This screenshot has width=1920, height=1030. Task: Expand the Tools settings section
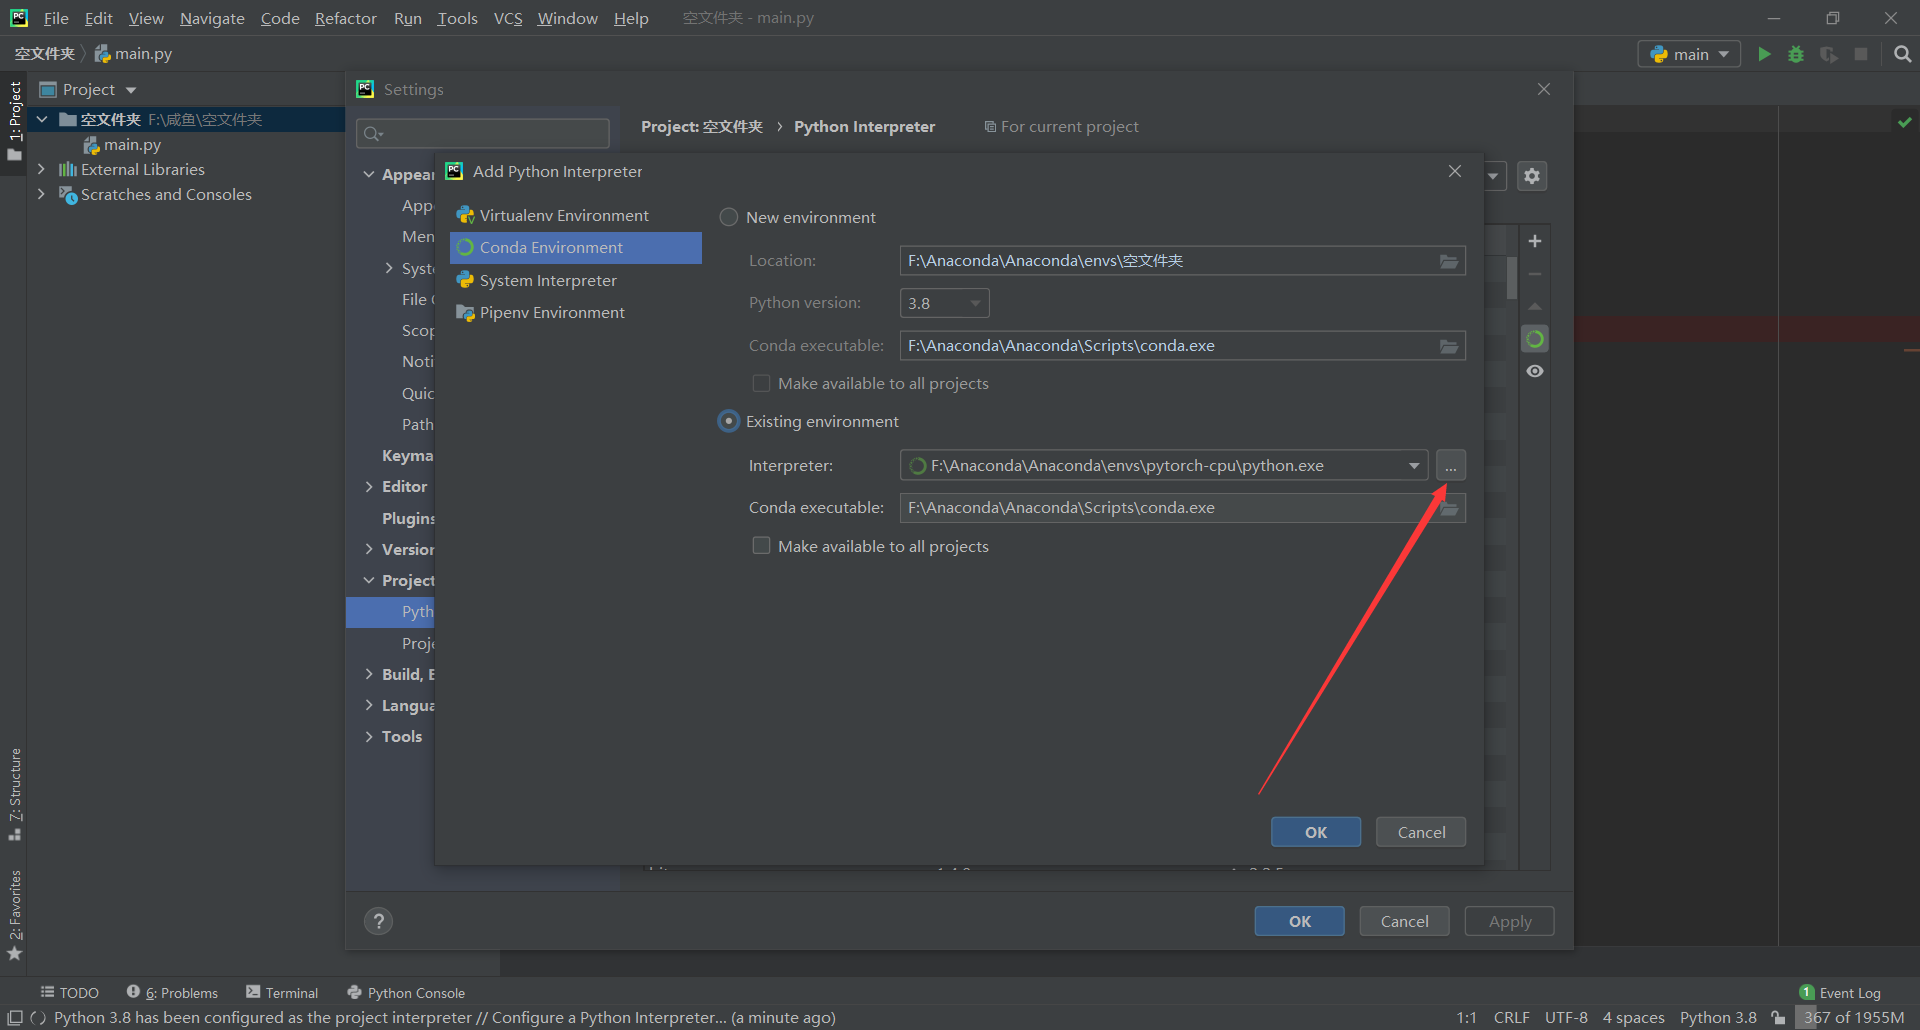tap(369, 737)
